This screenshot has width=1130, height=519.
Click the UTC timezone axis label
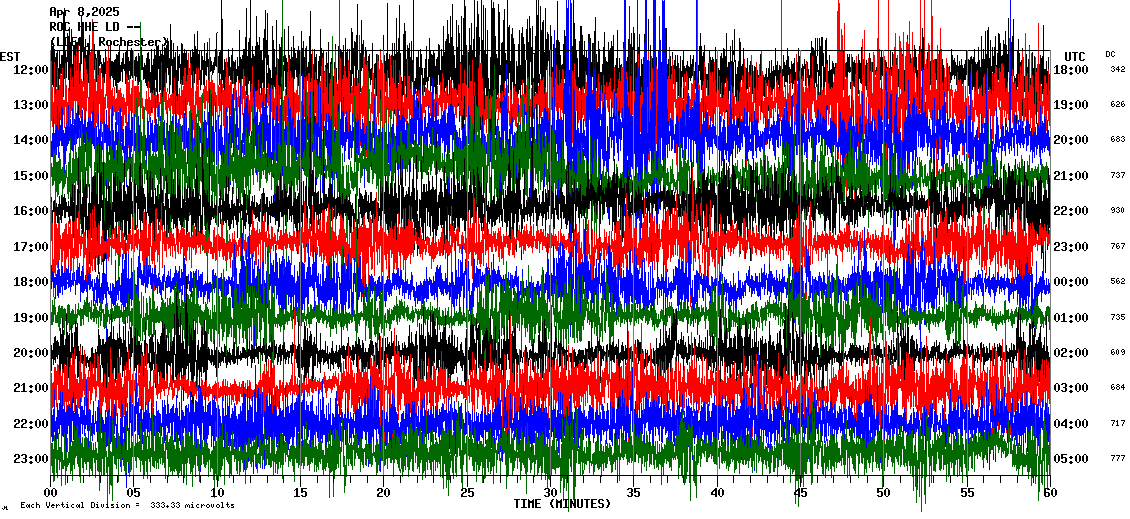click(1075, 56)
